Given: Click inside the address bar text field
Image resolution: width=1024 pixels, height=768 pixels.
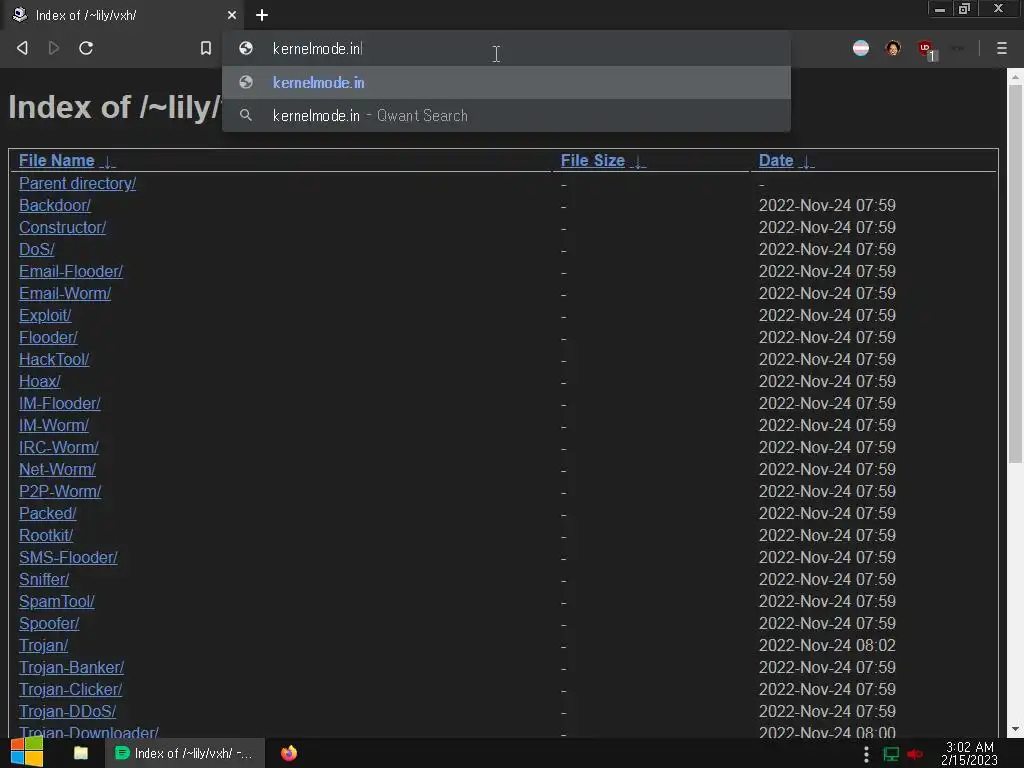Looking at the screenshot, I should (506, 49).
